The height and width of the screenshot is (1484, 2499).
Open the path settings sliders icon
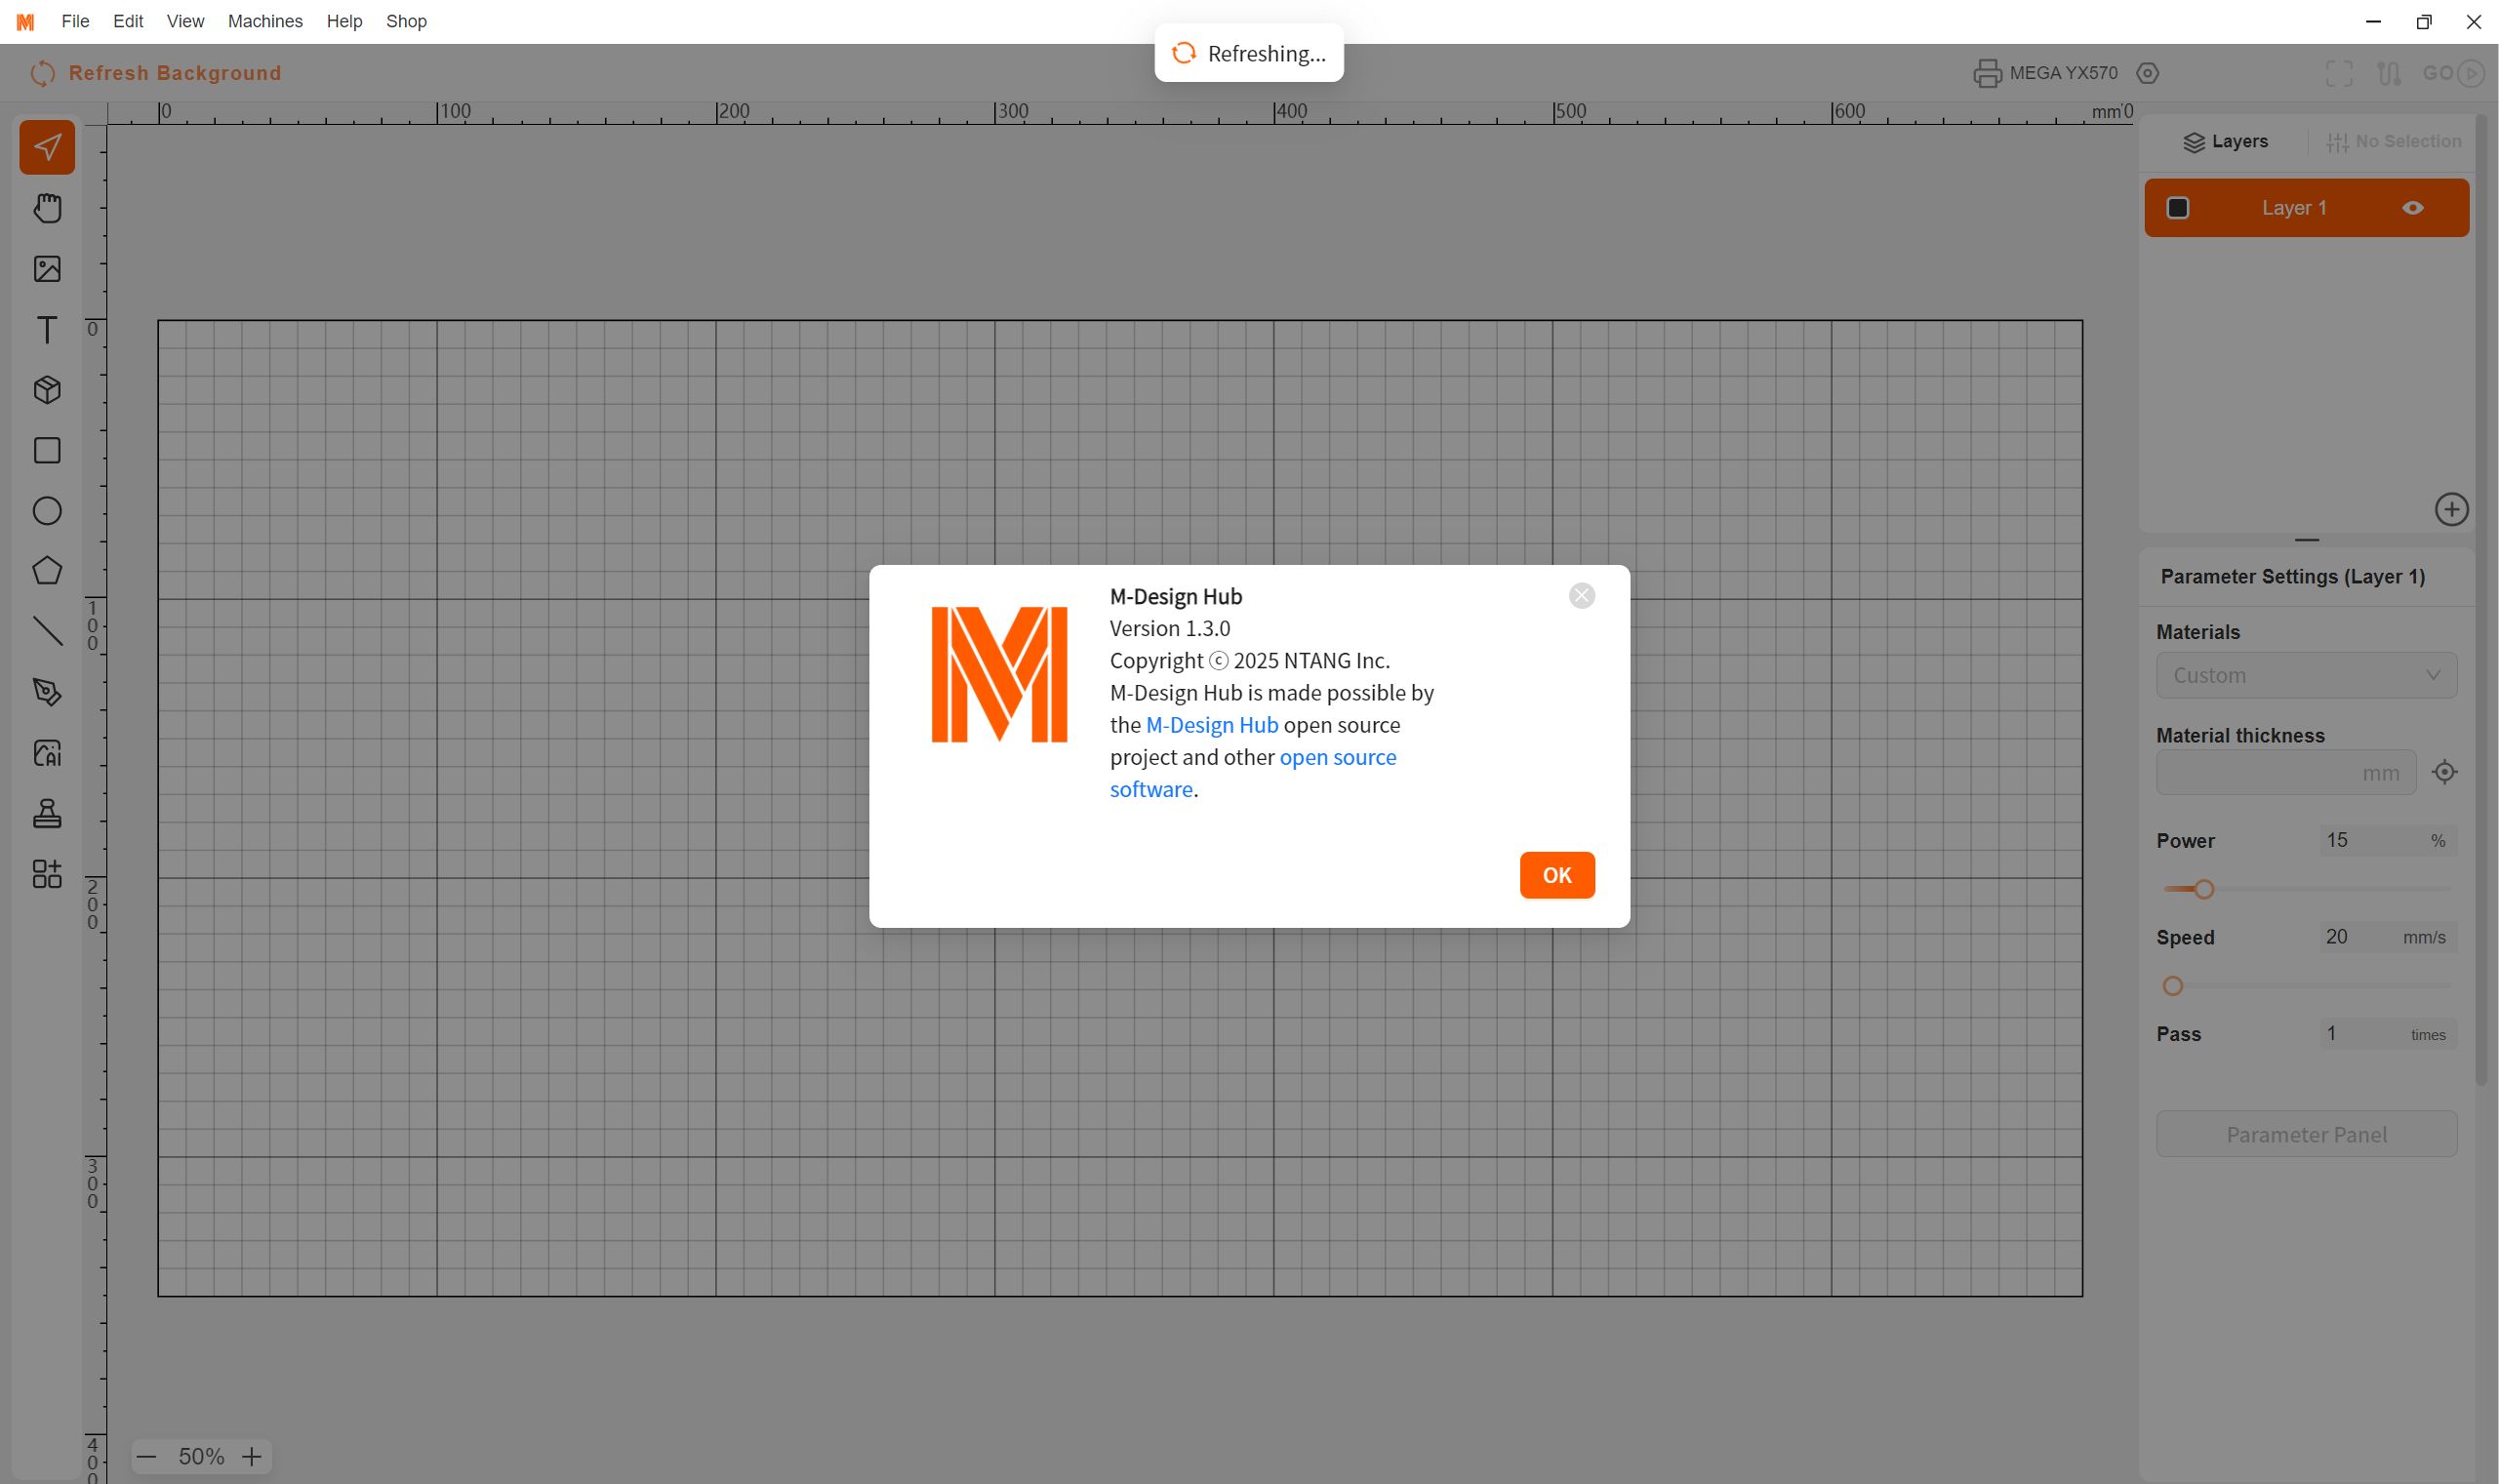pos(2389,73)
